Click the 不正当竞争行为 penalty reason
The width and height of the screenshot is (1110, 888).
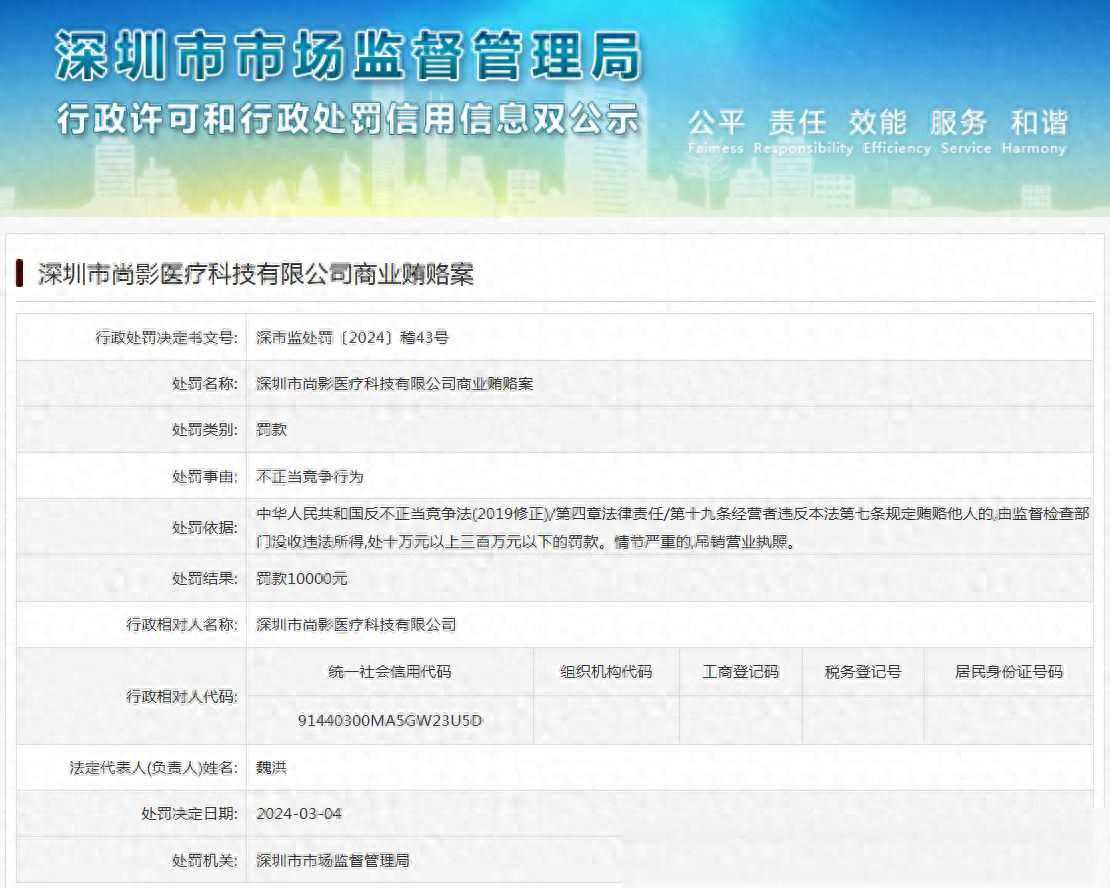(x=310, y=476)
